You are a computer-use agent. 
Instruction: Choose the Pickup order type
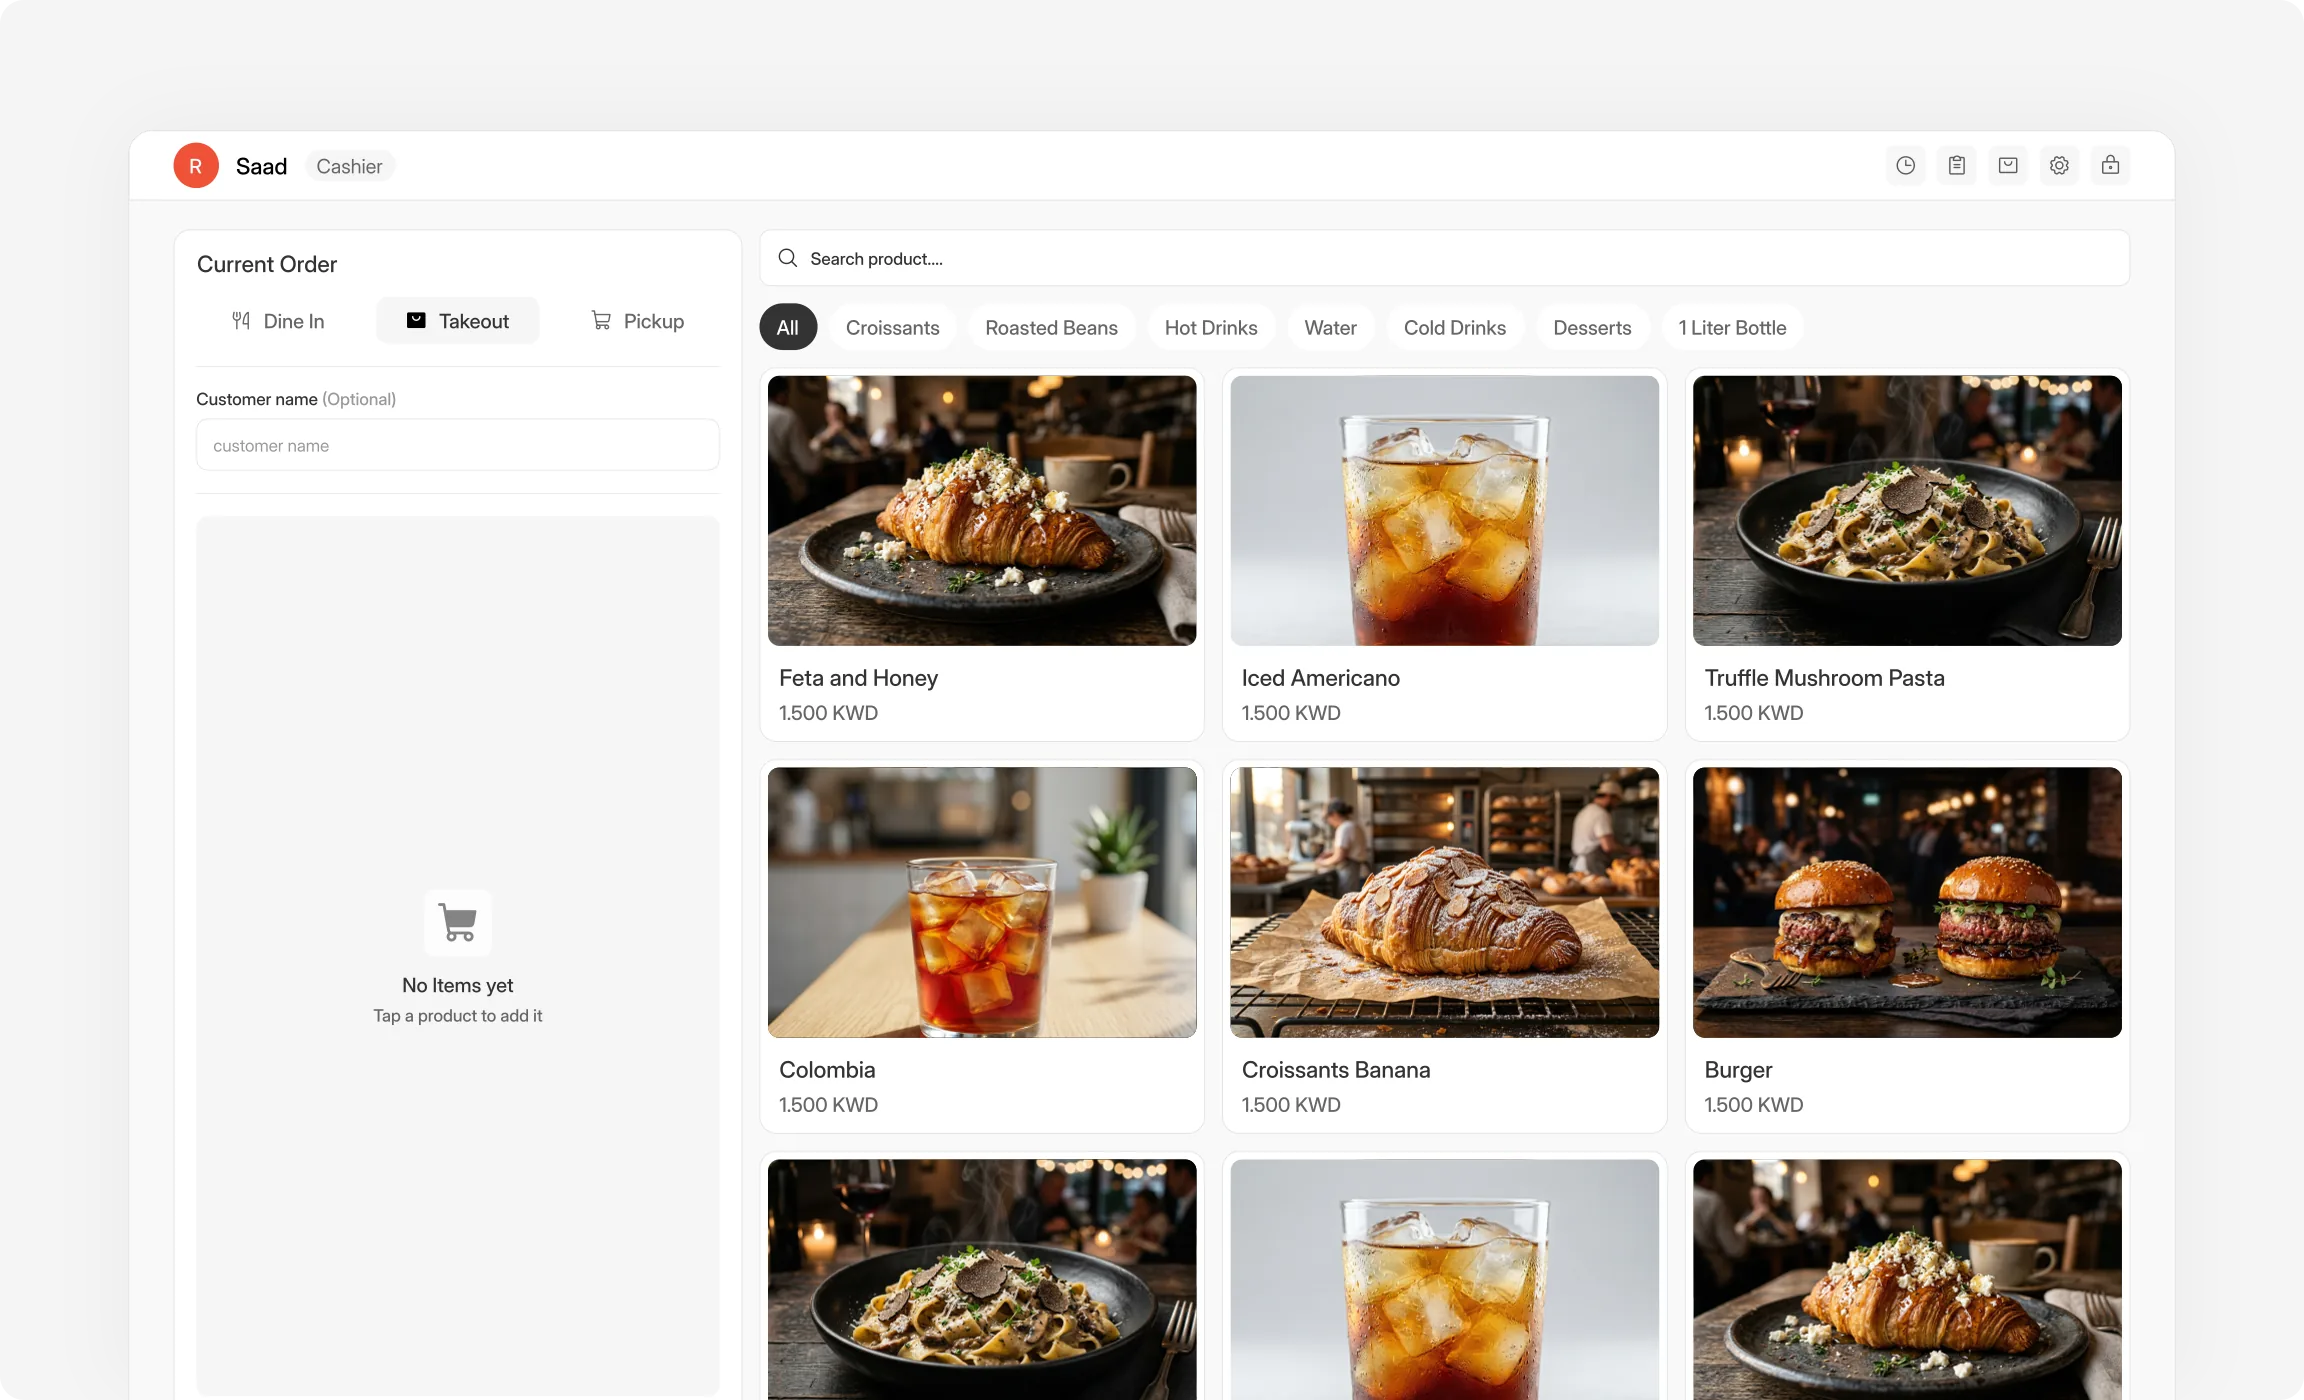pyautogui.click(x=638, y=321)
